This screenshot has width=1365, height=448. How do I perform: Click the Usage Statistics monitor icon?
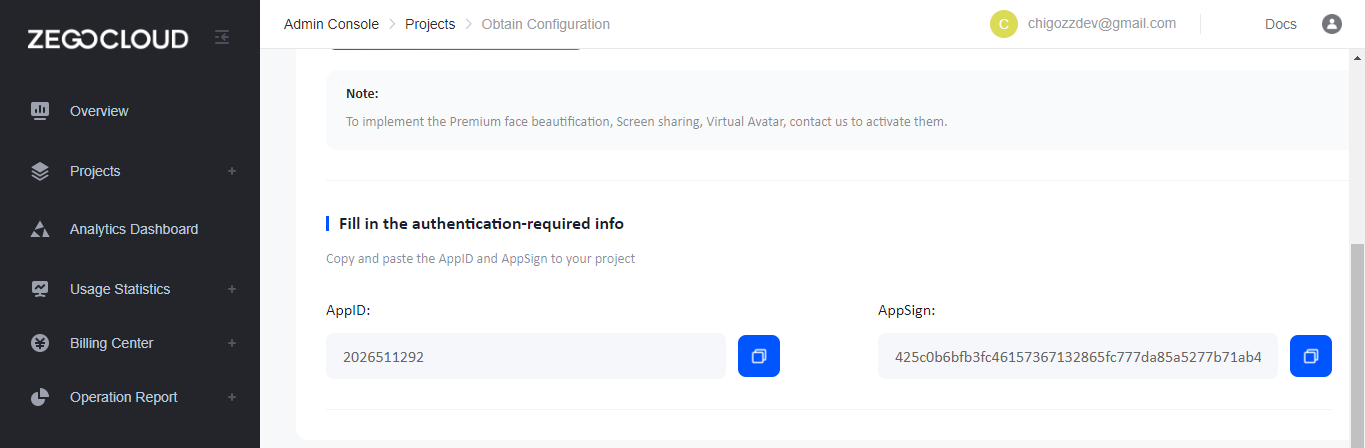pyautogui.click(x=40, y=289)
